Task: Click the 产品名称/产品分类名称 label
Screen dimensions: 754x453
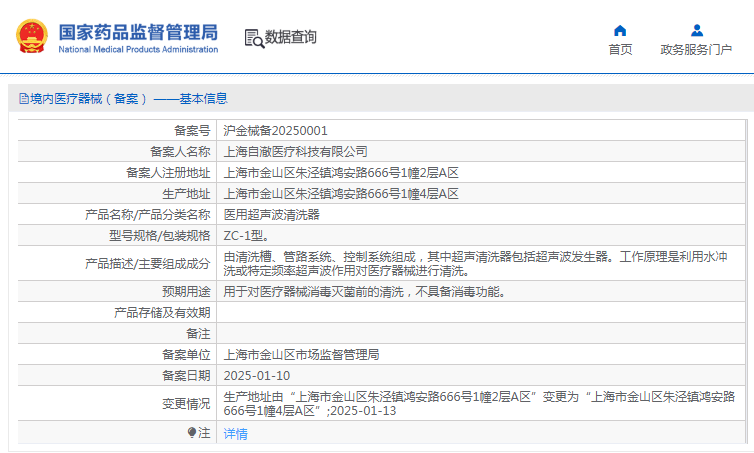Action: pyautogui.click(x=148, y=214)
